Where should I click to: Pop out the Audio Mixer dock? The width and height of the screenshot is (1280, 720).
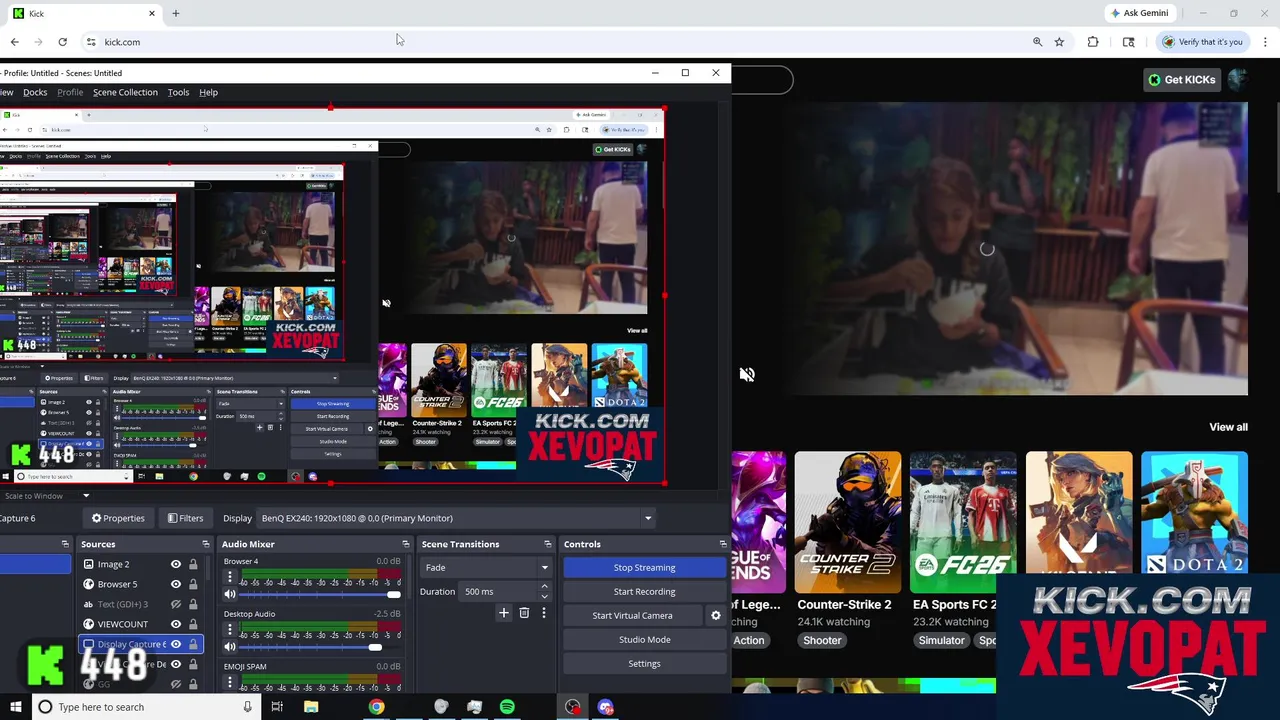point(406,544)
